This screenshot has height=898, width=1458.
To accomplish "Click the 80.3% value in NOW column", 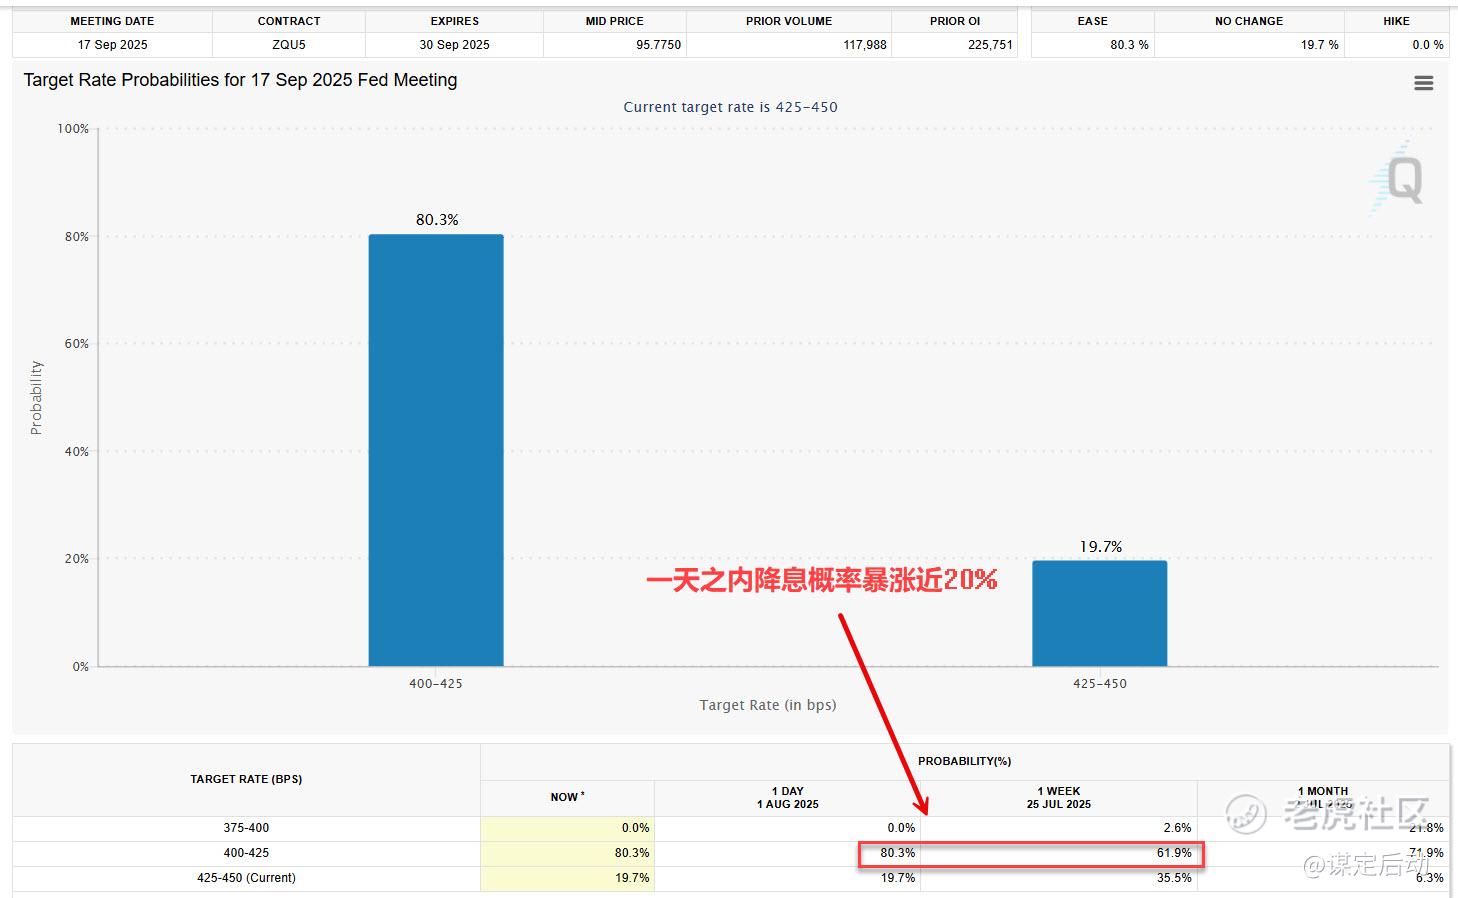I will click(632, 853).
